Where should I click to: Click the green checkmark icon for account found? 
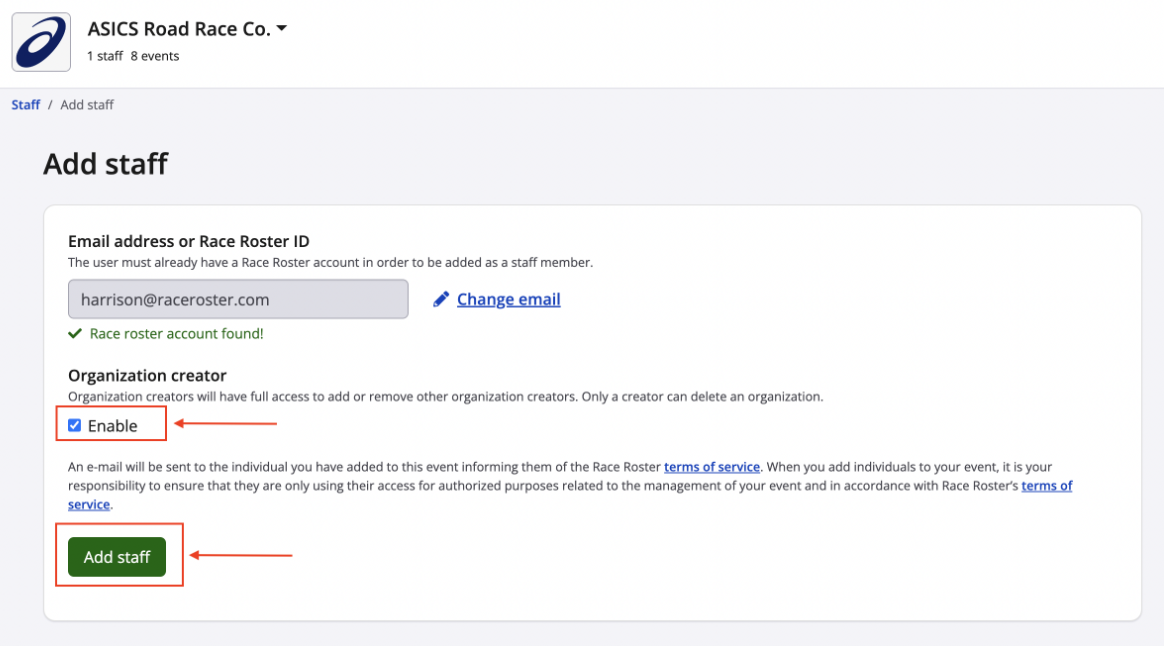(75, 334)
